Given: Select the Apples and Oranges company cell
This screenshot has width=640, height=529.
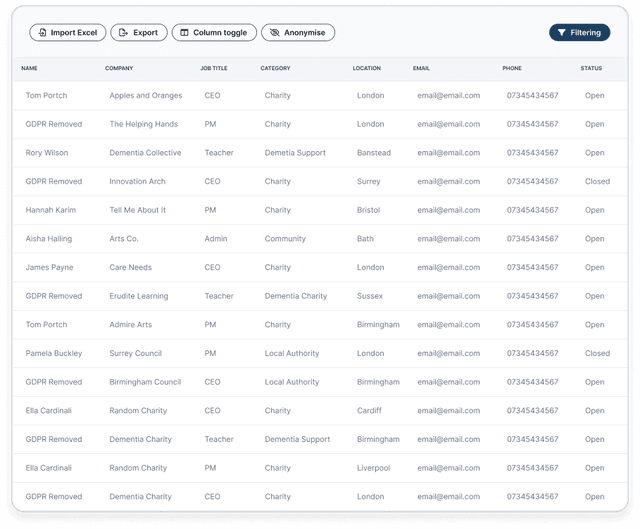Looking at the screenshot, I should 146,96.
